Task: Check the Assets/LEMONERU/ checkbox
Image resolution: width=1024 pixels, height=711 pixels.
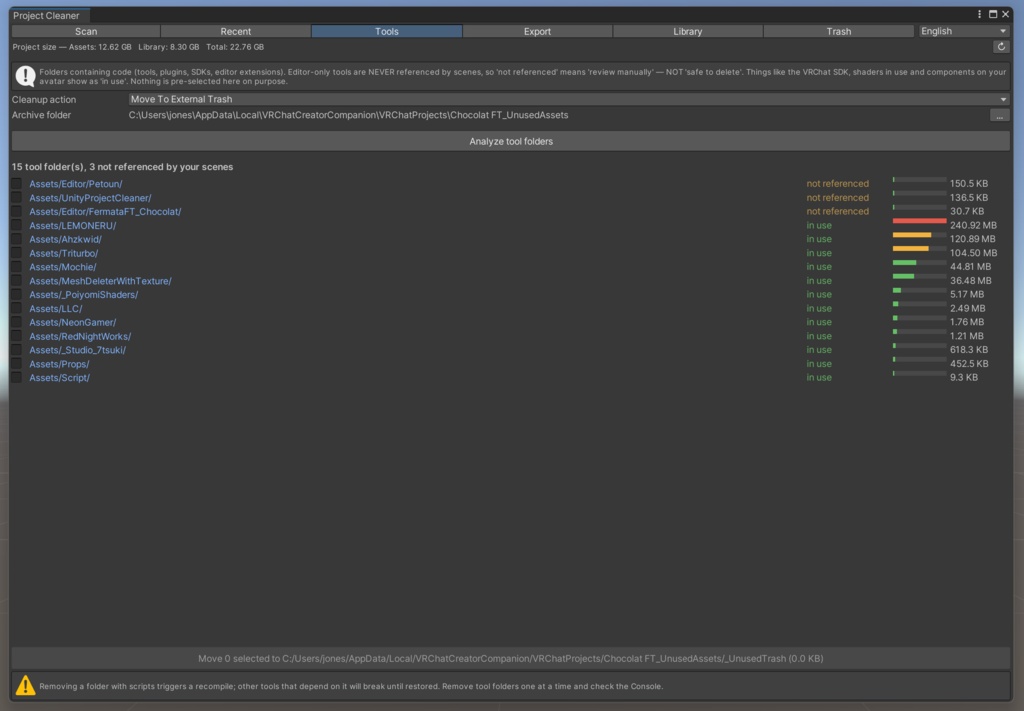Action: [x=16, y=225]
